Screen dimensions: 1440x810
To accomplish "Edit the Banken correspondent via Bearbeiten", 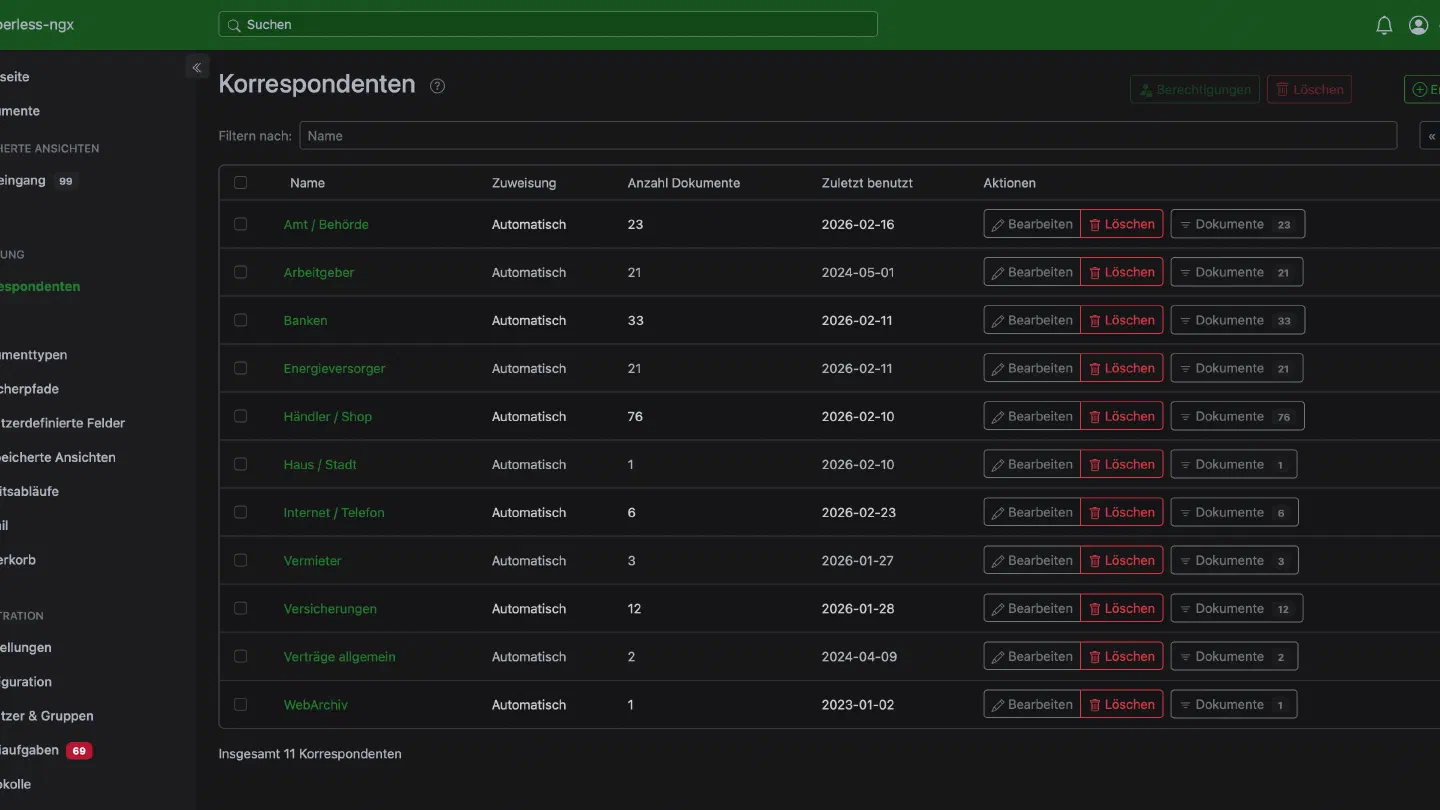I will click(x=1032, y=320).
